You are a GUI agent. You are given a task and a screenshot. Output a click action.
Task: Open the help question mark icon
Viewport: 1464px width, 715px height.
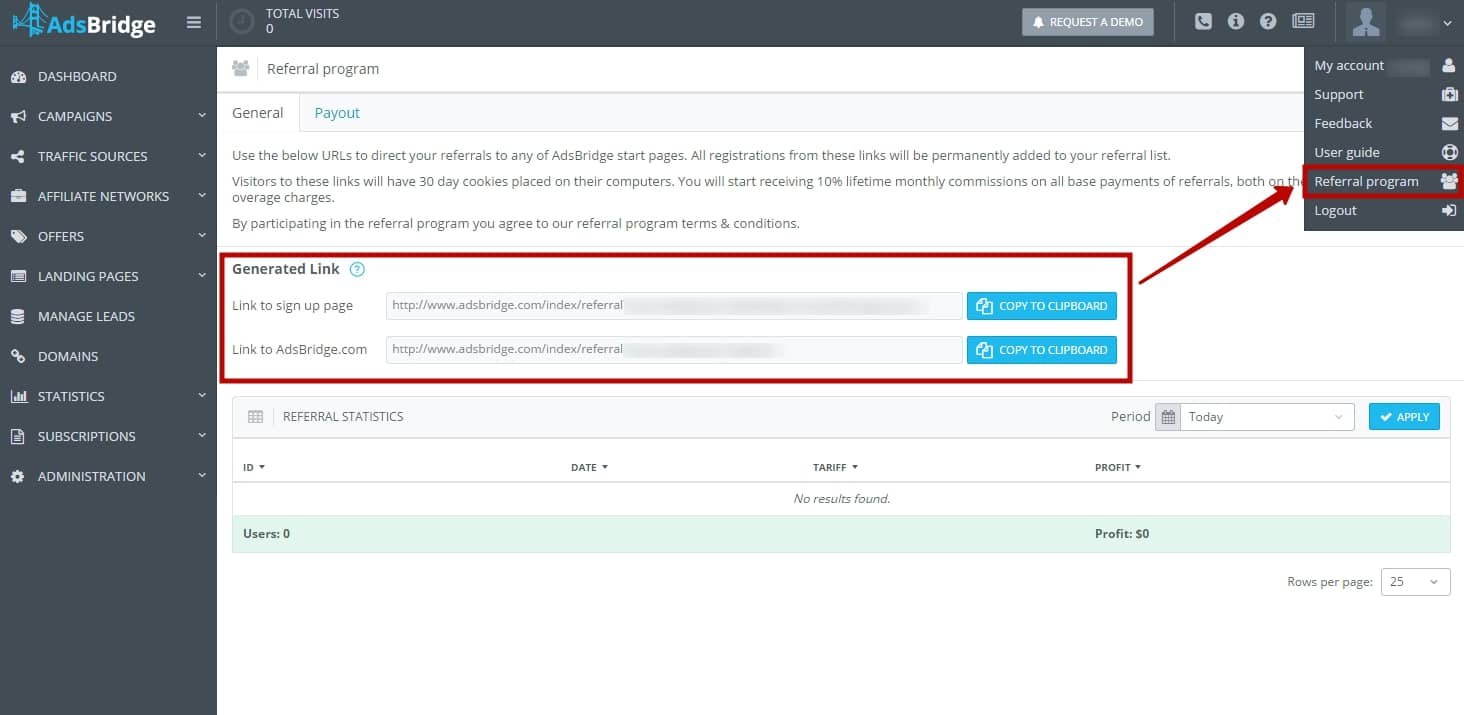(x=1268, y=21)
